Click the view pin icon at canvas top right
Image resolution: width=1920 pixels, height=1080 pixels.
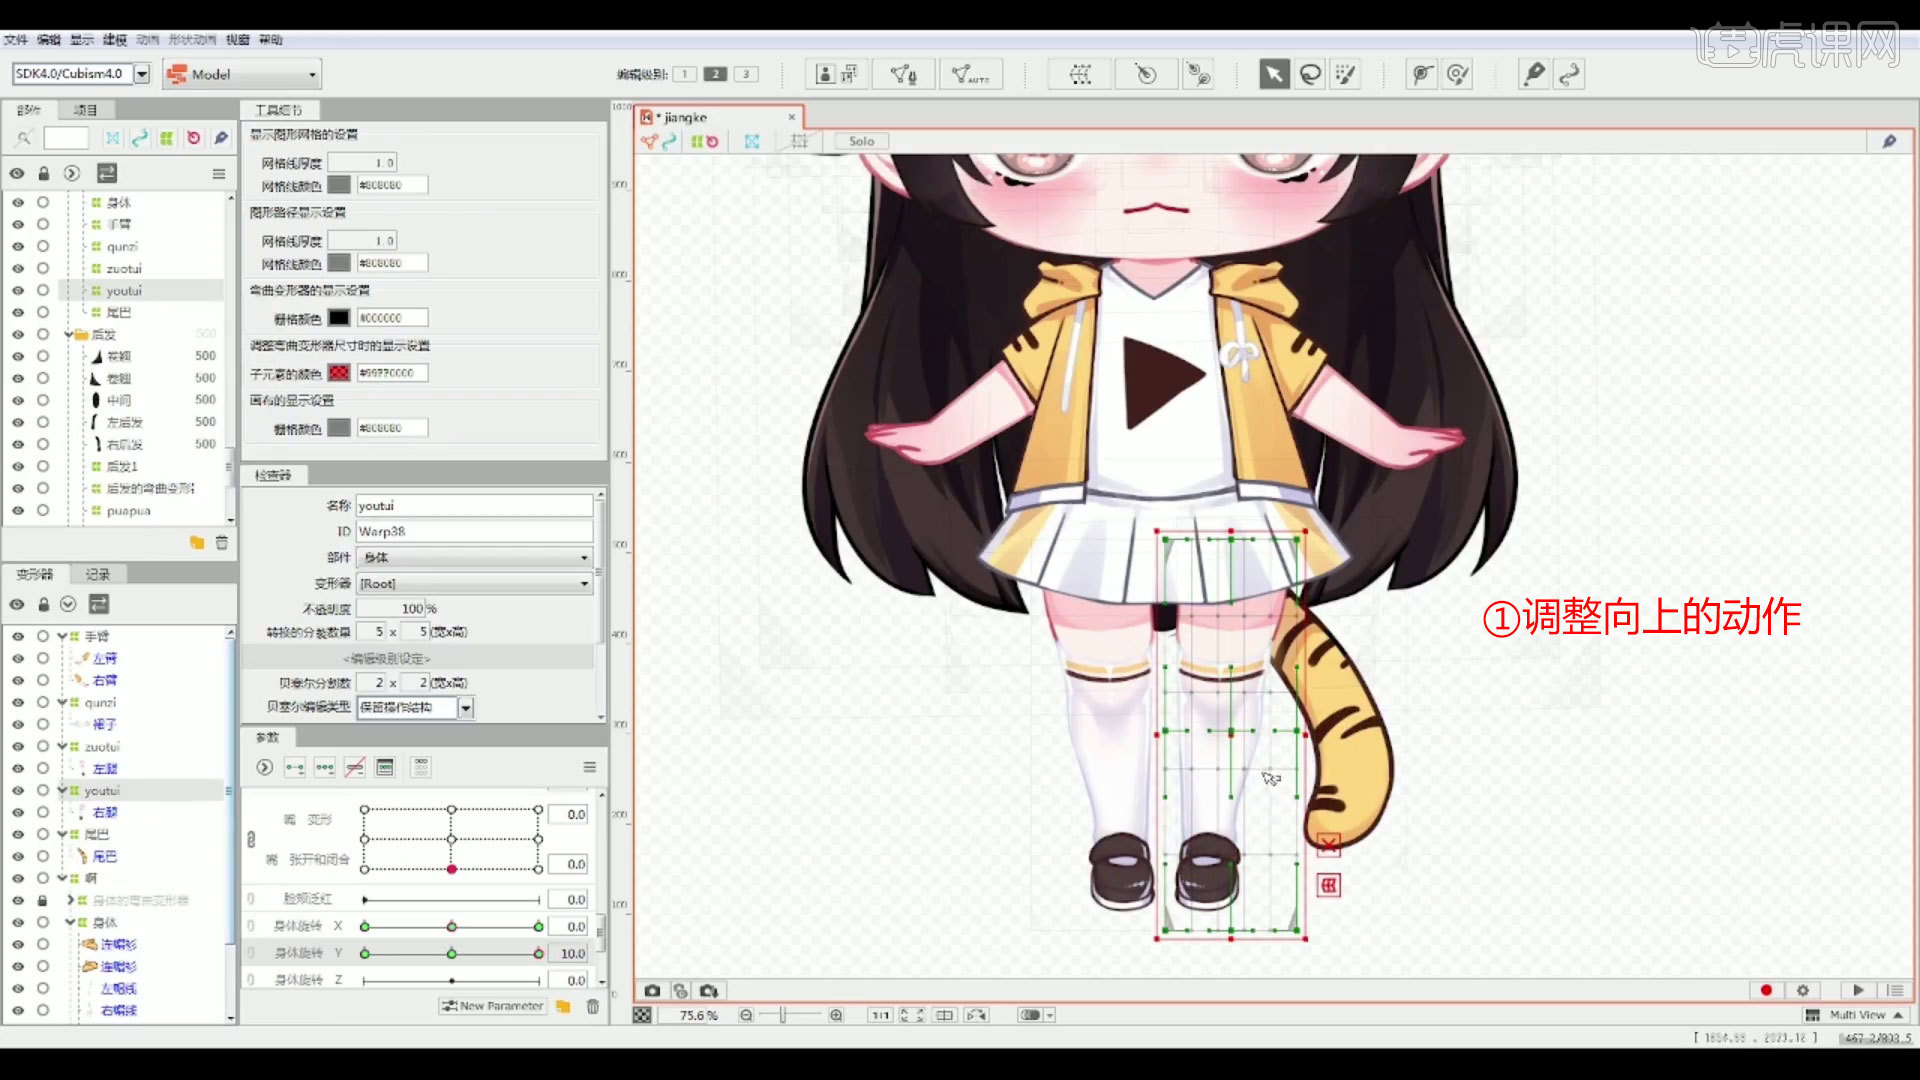coord(1889,141)
